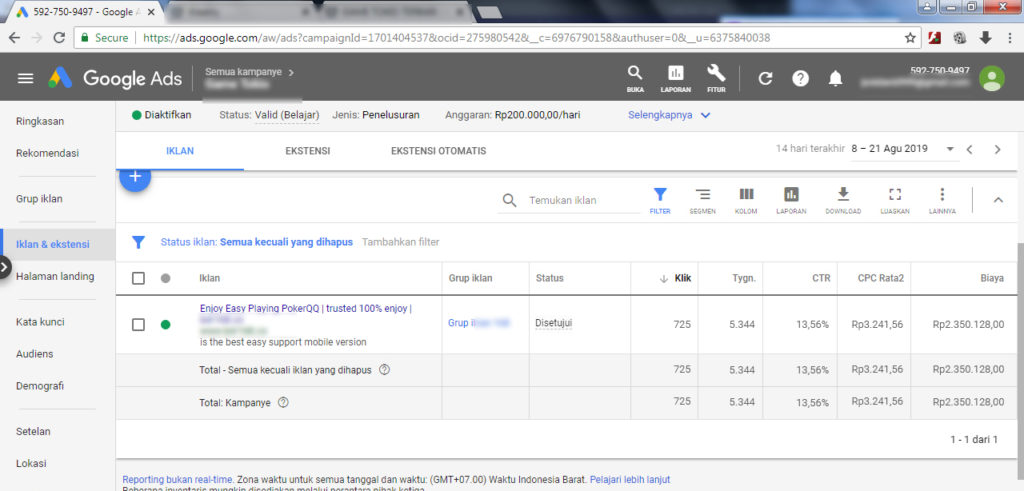Switch to the EKSTENSI OTOMATIS tab

[x=438, y=151]
